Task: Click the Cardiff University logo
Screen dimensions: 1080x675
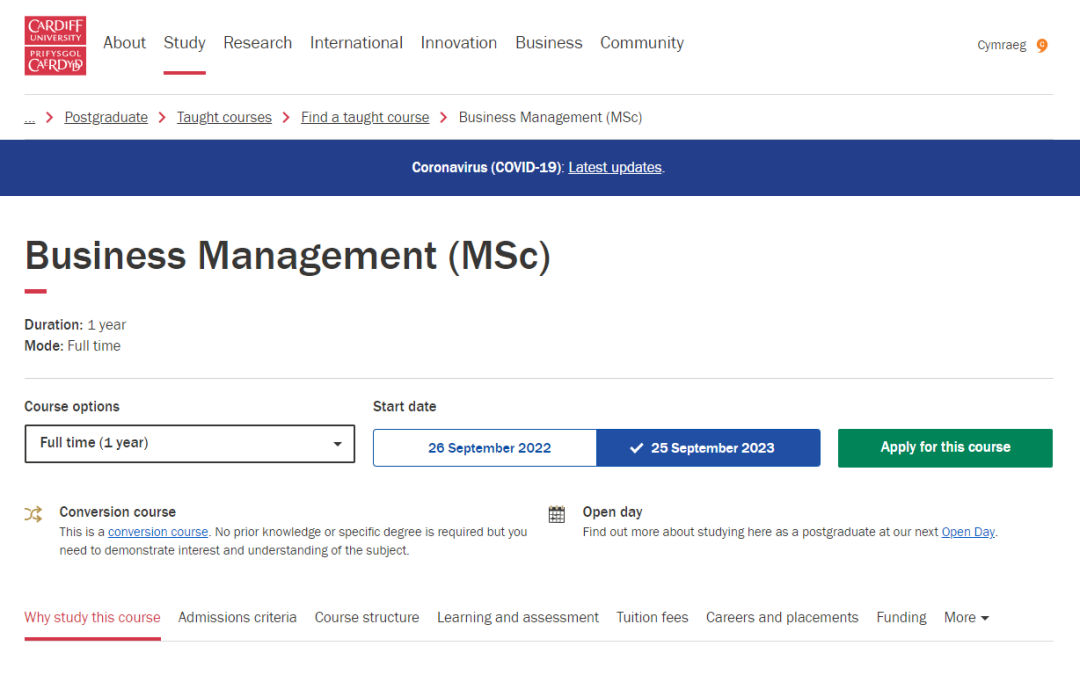Action: tap(55, 45)
